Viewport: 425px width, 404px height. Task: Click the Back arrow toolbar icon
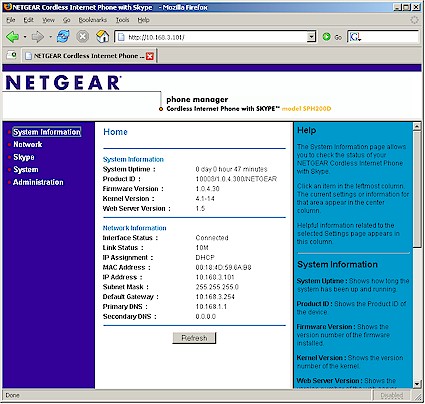coord(13,36)
